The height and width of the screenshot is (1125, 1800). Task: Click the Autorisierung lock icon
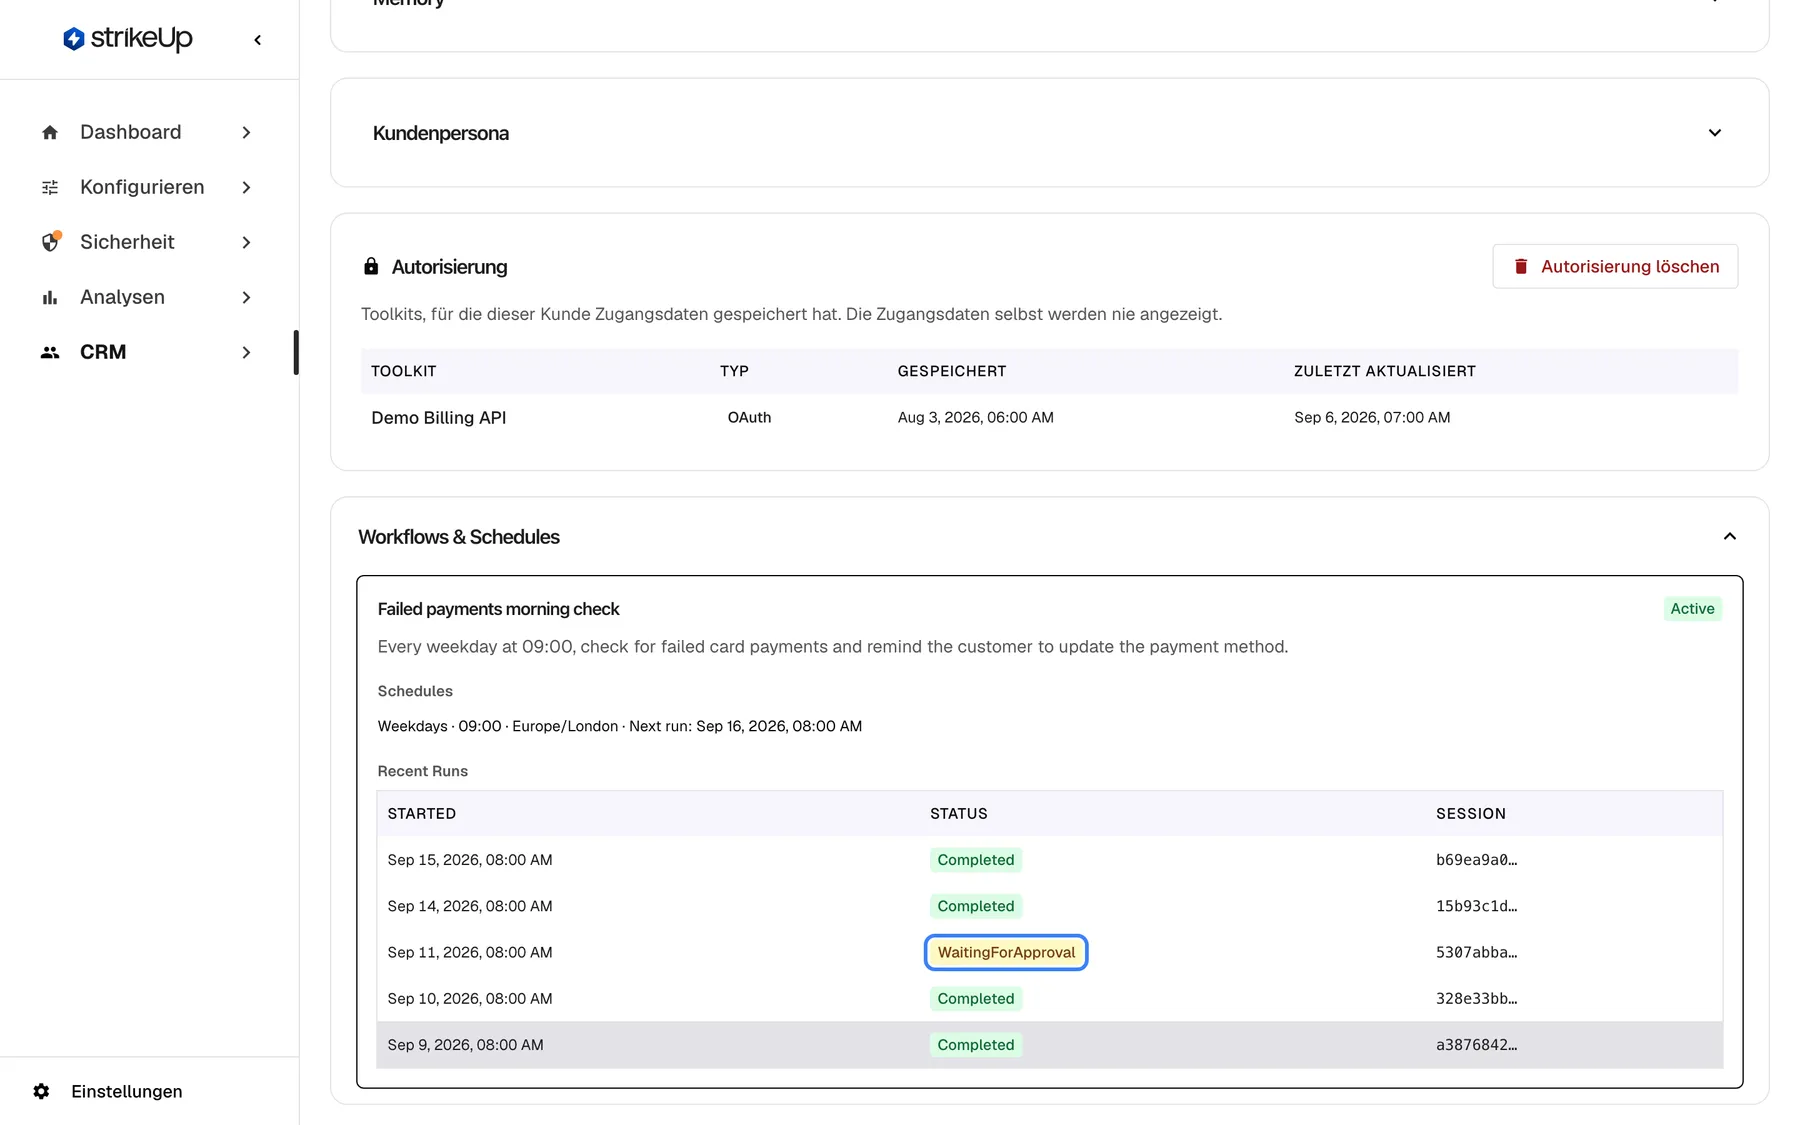point(371,266)
